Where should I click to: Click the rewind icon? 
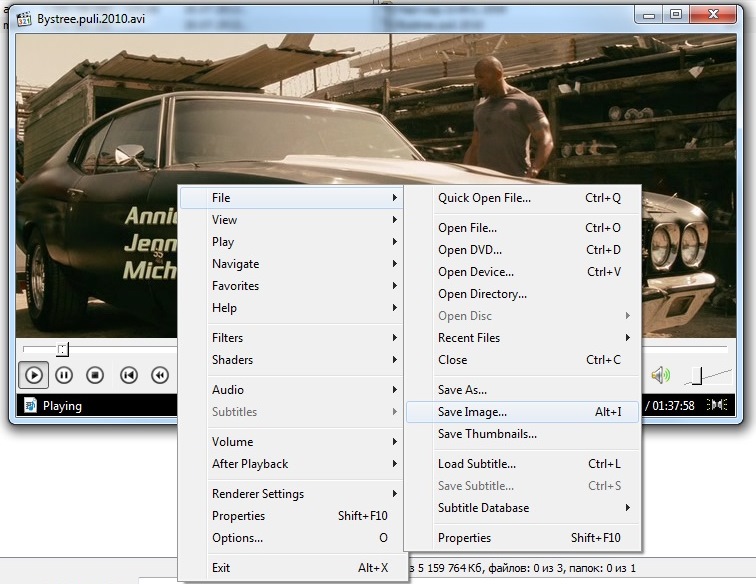(159, 375)
